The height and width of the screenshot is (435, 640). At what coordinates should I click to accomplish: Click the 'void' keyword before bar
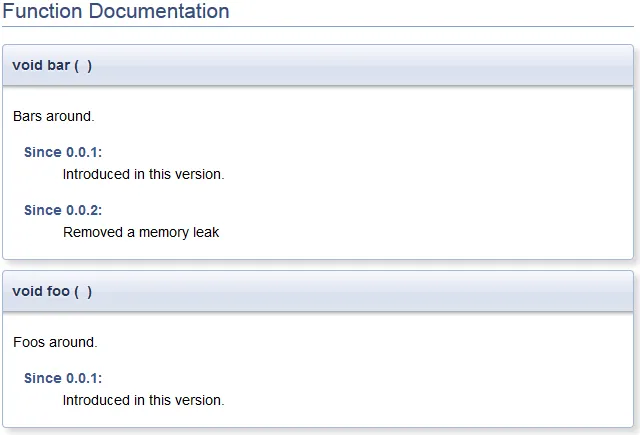tap(27, 65)
